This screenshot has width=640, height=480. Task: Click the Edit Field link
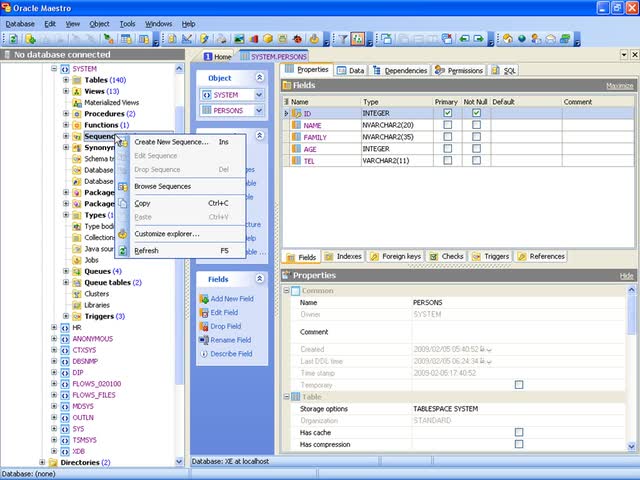pyautogui.click(x=224, y=313)
